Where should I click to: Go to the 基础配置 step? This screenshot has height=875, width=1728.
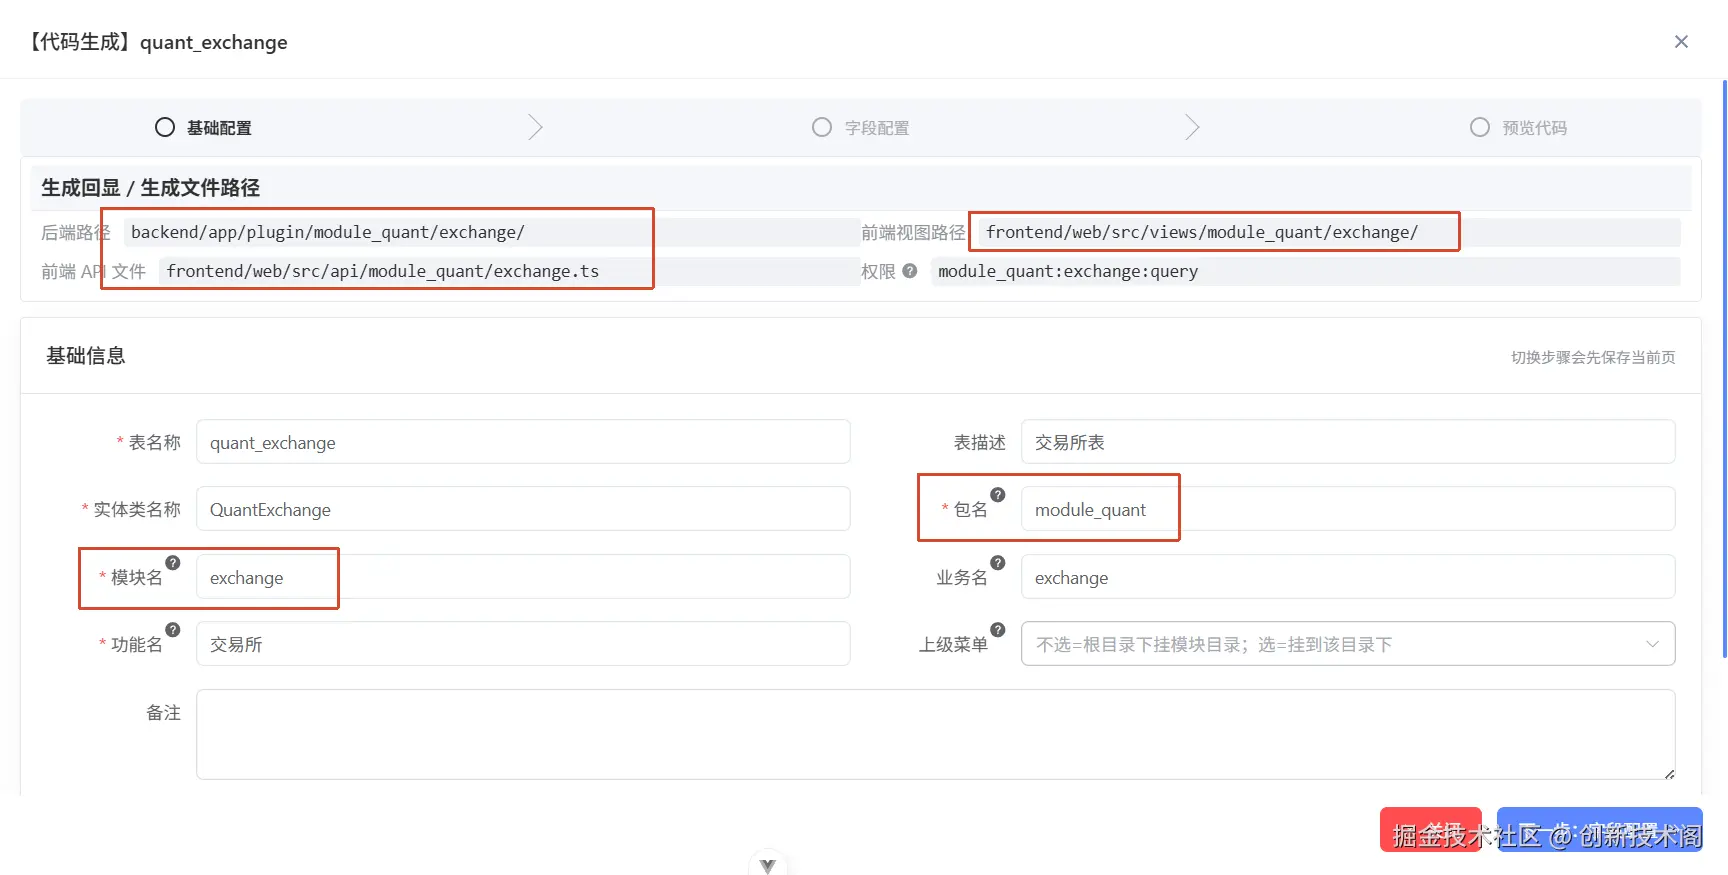[204, 128]
